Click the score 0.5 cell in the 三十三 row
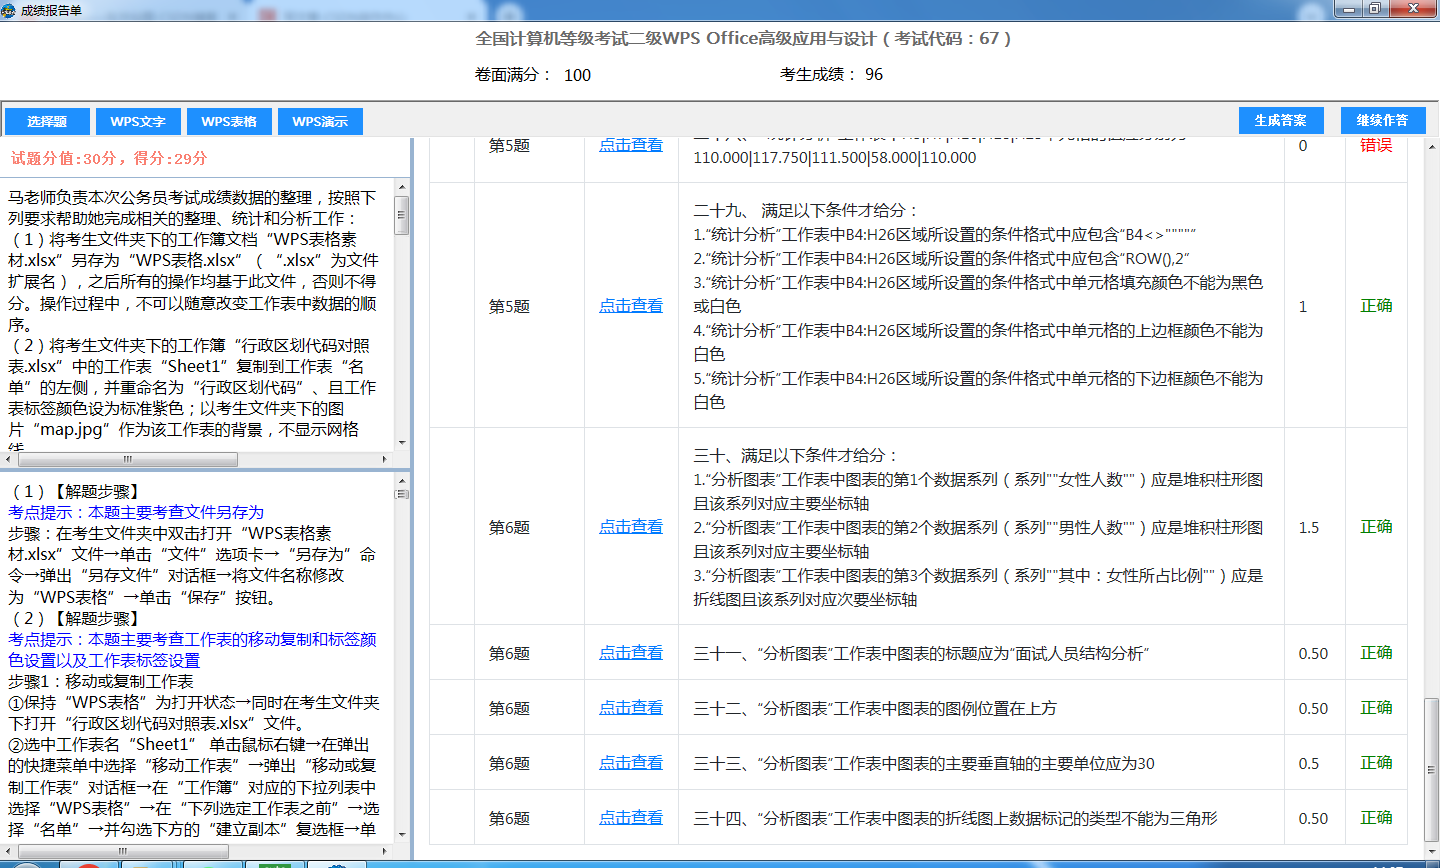Viewport: 1440px width, 868px height. click(x=1309, y=764)
